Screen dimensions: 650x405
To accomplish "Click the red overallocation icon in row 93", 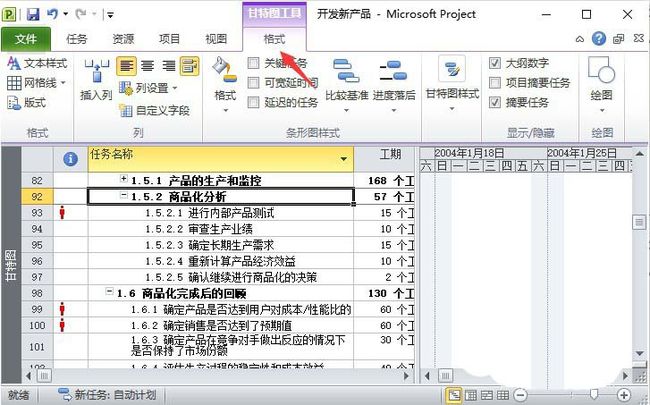I will point(62,212).
